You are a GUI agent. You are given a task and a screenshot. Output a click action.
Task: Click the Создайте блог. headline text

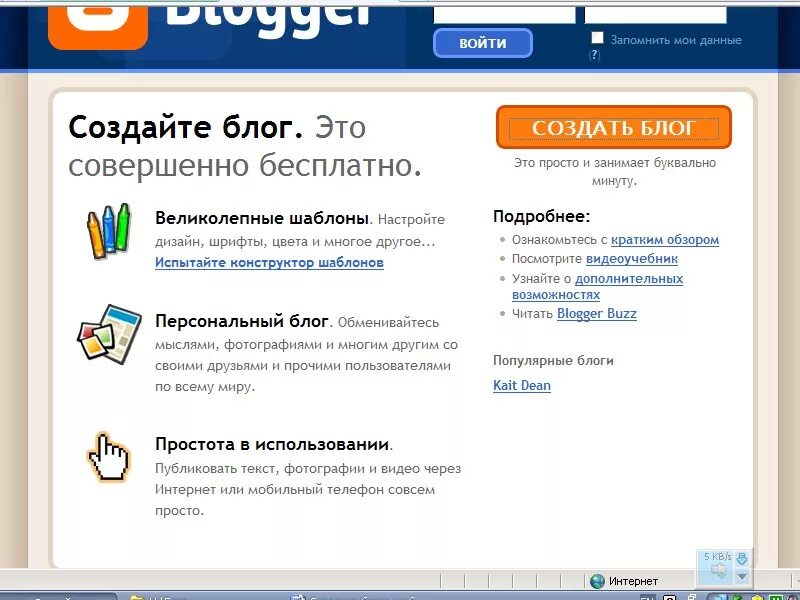click(x=186, y=127)
